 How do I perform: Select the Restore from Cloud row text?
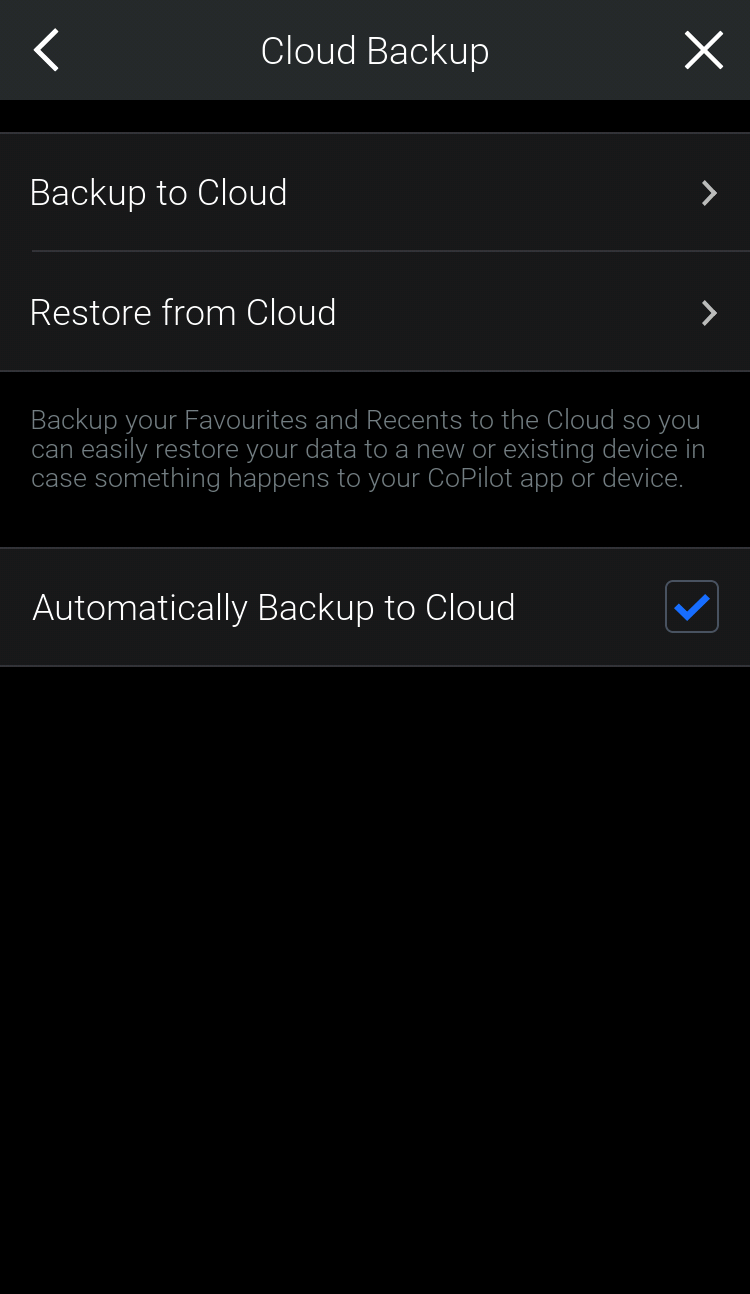coord(183,313)
